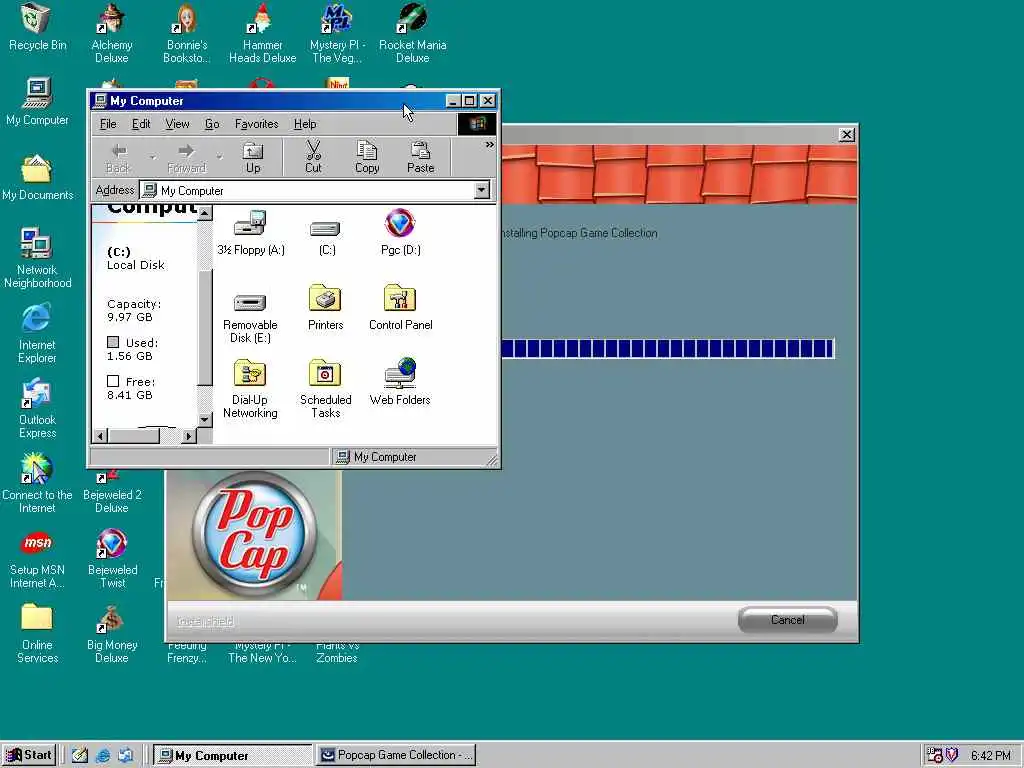Select Recycle Bin desktop icon
The height and width of the screenshot is (768, 1024).
37,27
